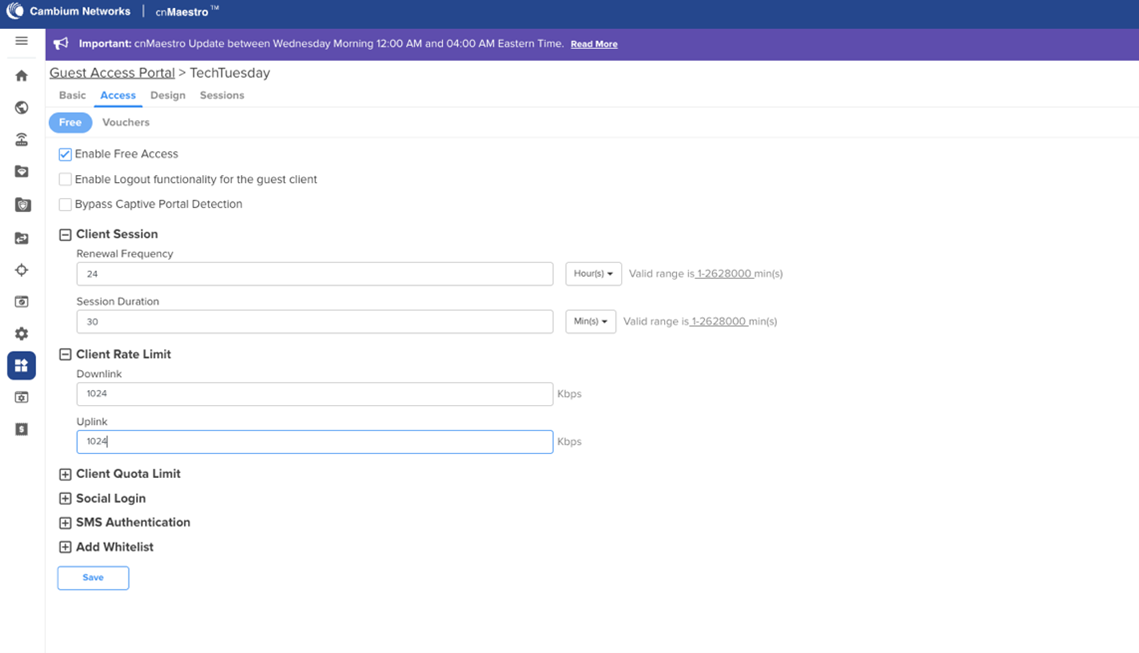Select the Vouchers tab
Image resolution: width=1139 pixels, height=653 pixels.
click(126, 122)
